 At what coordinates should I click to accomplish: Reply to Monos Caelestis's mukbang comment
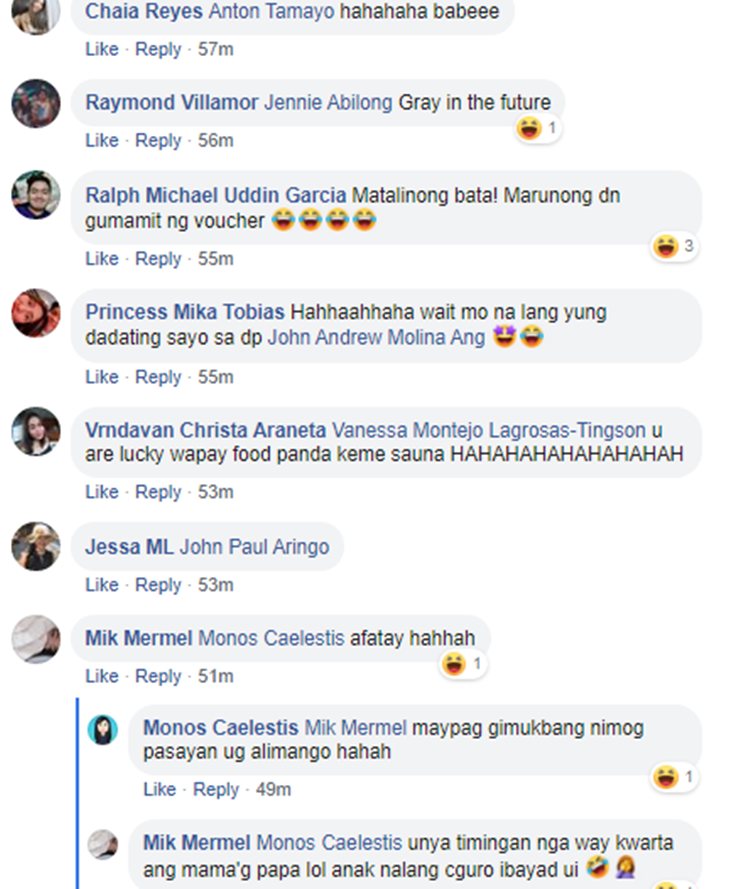point(216,790)
